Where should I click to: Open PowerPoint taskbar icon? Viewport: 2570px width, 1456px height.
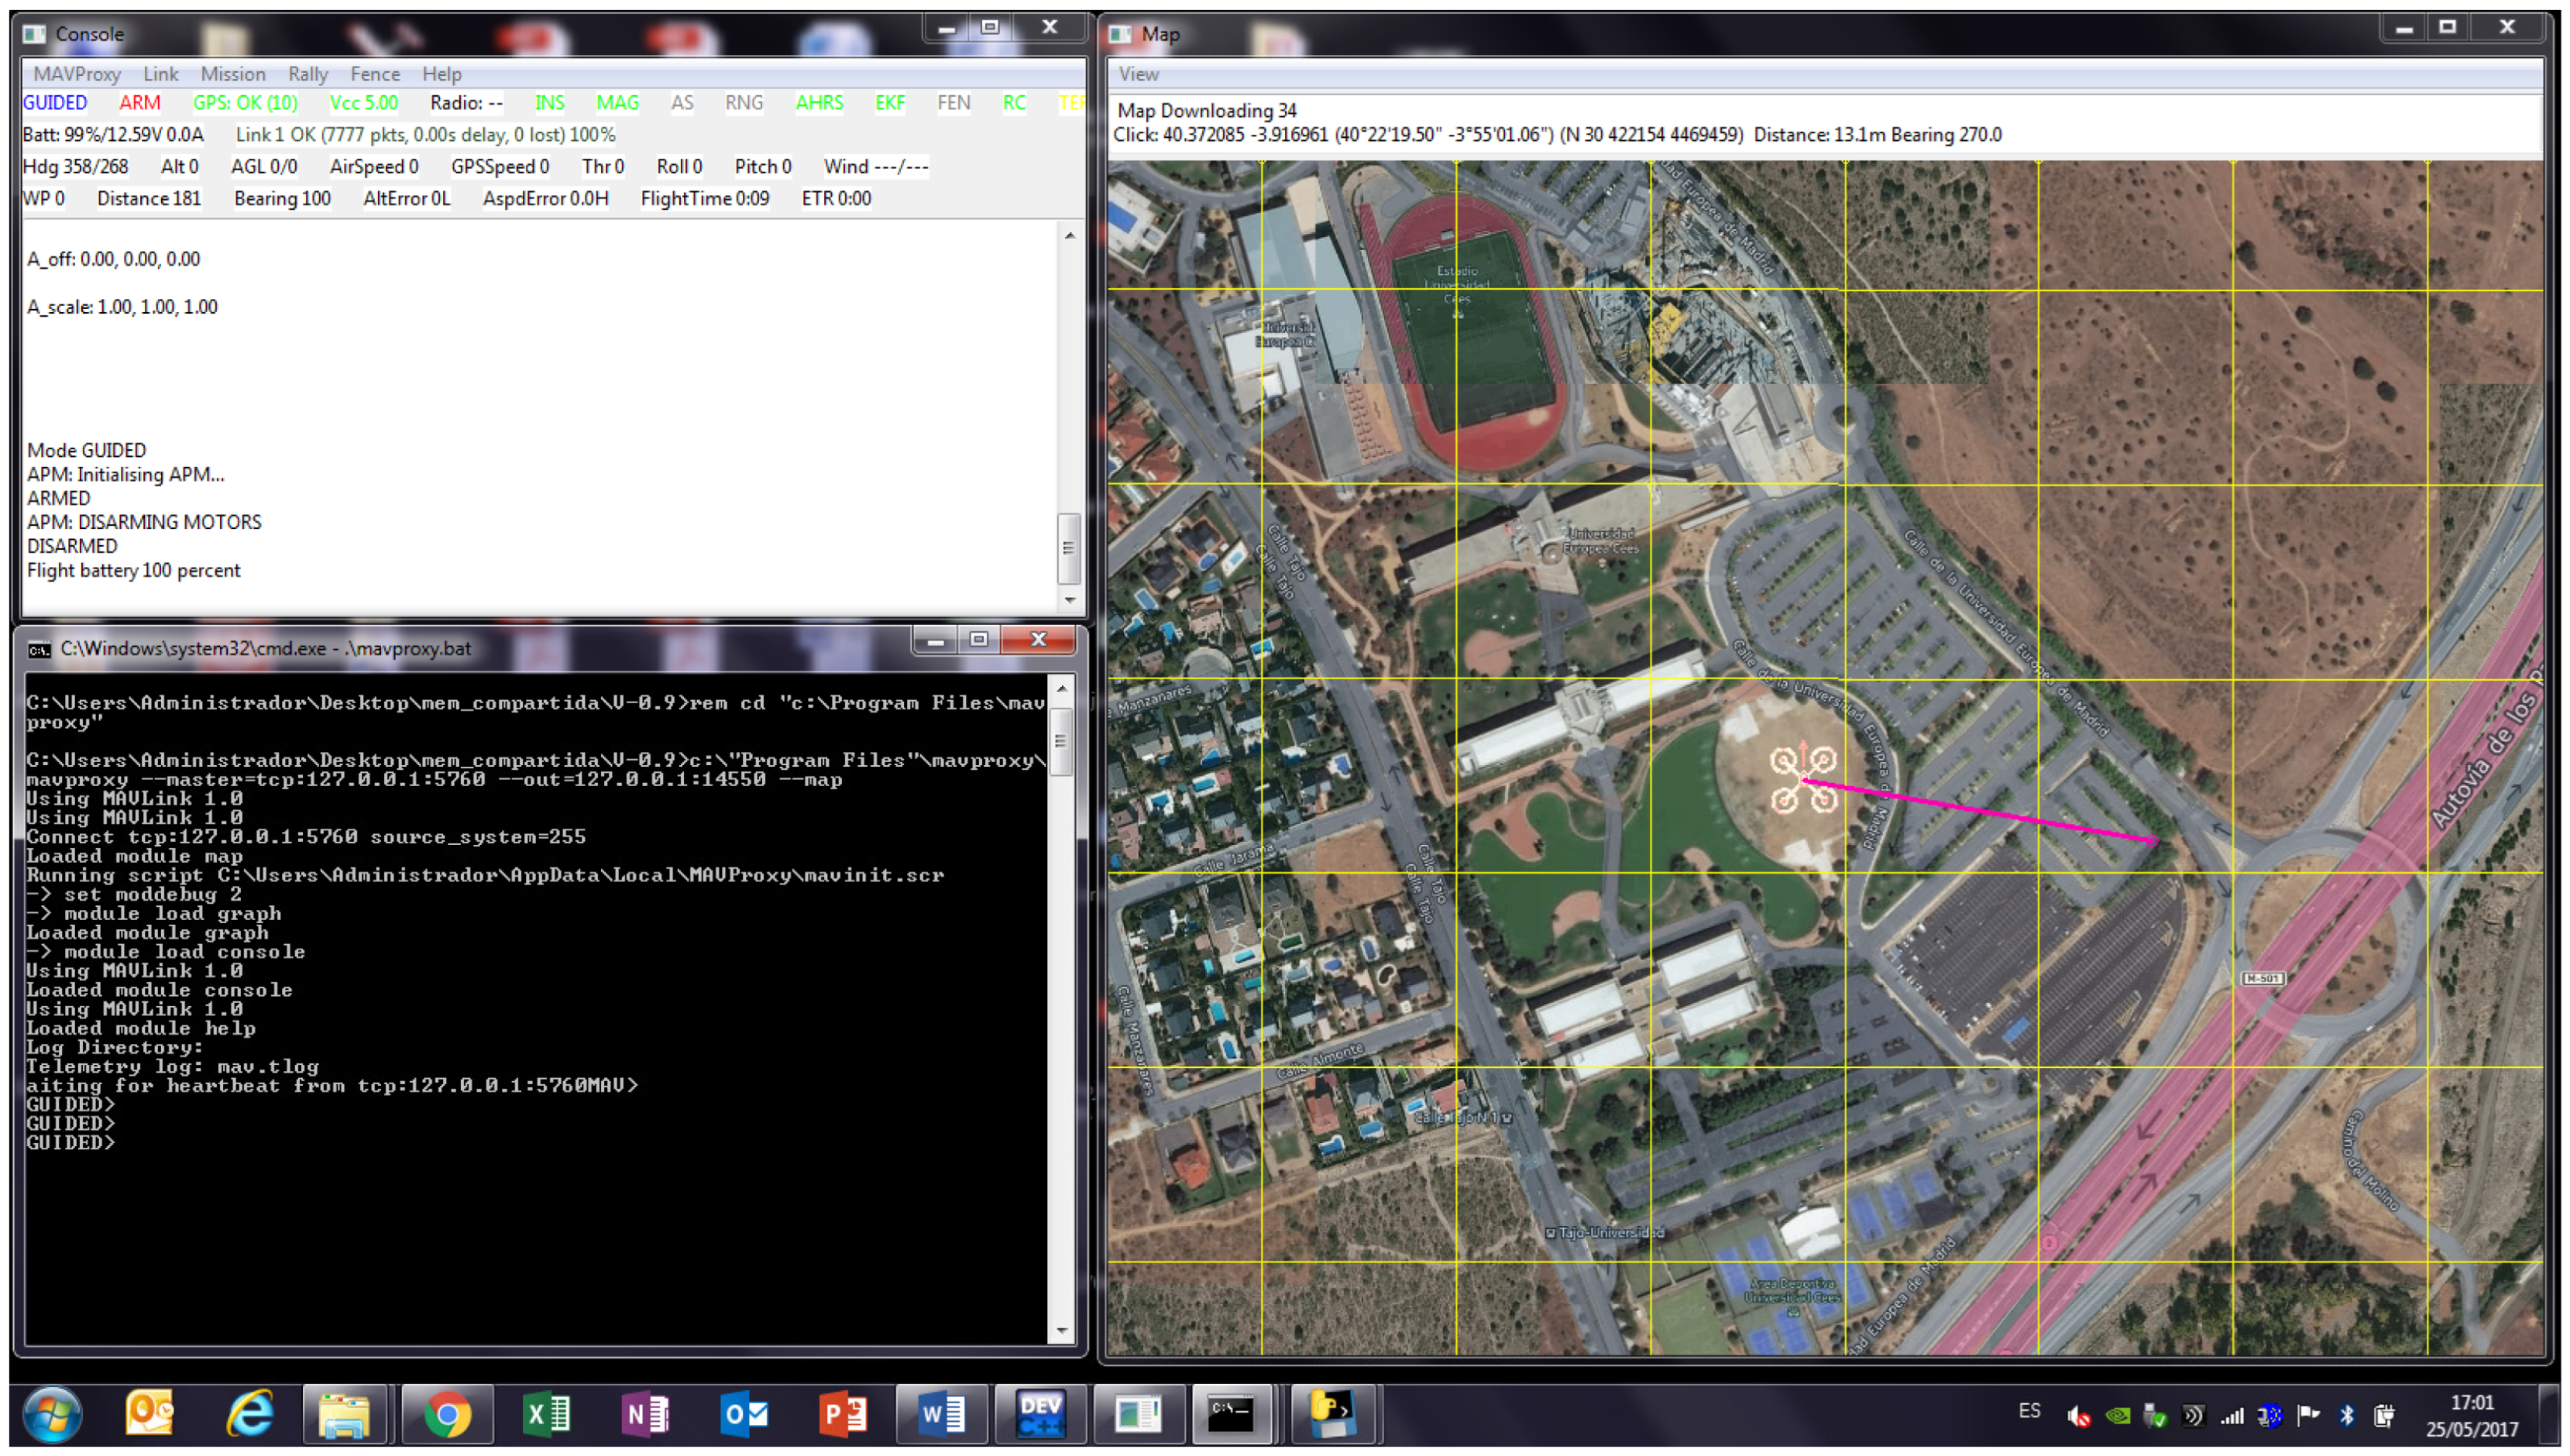coord(842,1414)
